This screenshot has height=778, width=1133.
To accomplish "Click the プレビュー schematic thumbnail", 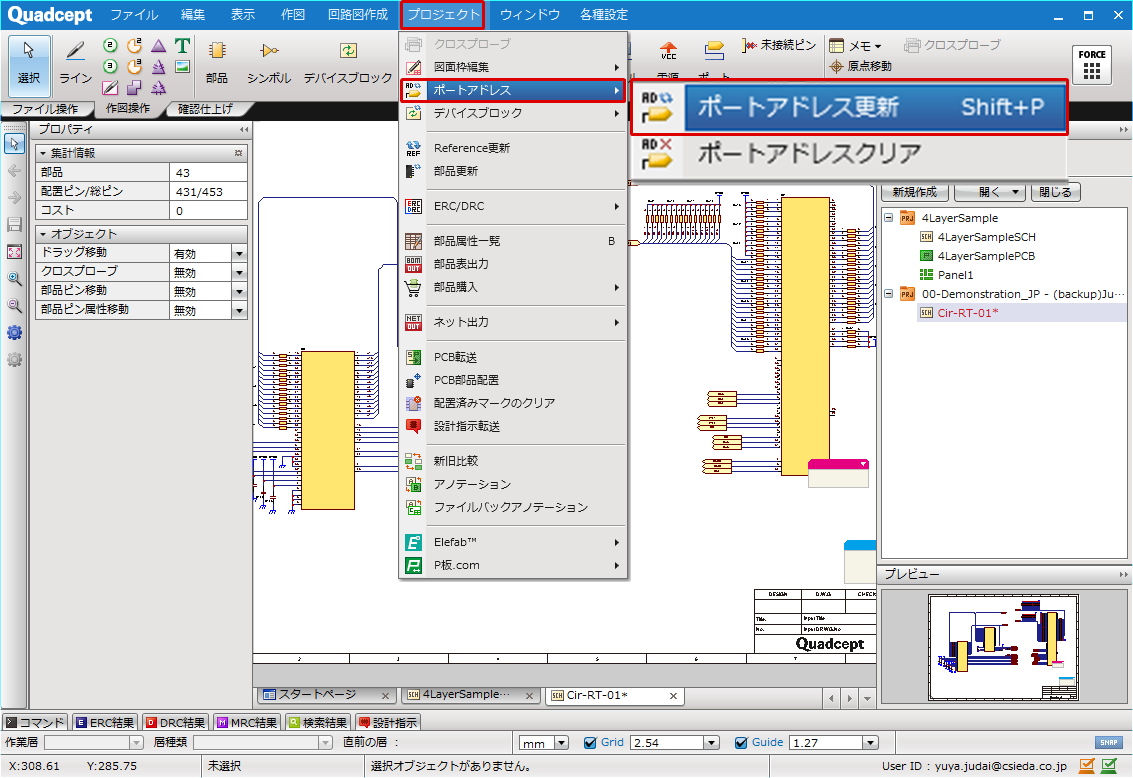I will pyautogui.click(x=1003, y=647).
